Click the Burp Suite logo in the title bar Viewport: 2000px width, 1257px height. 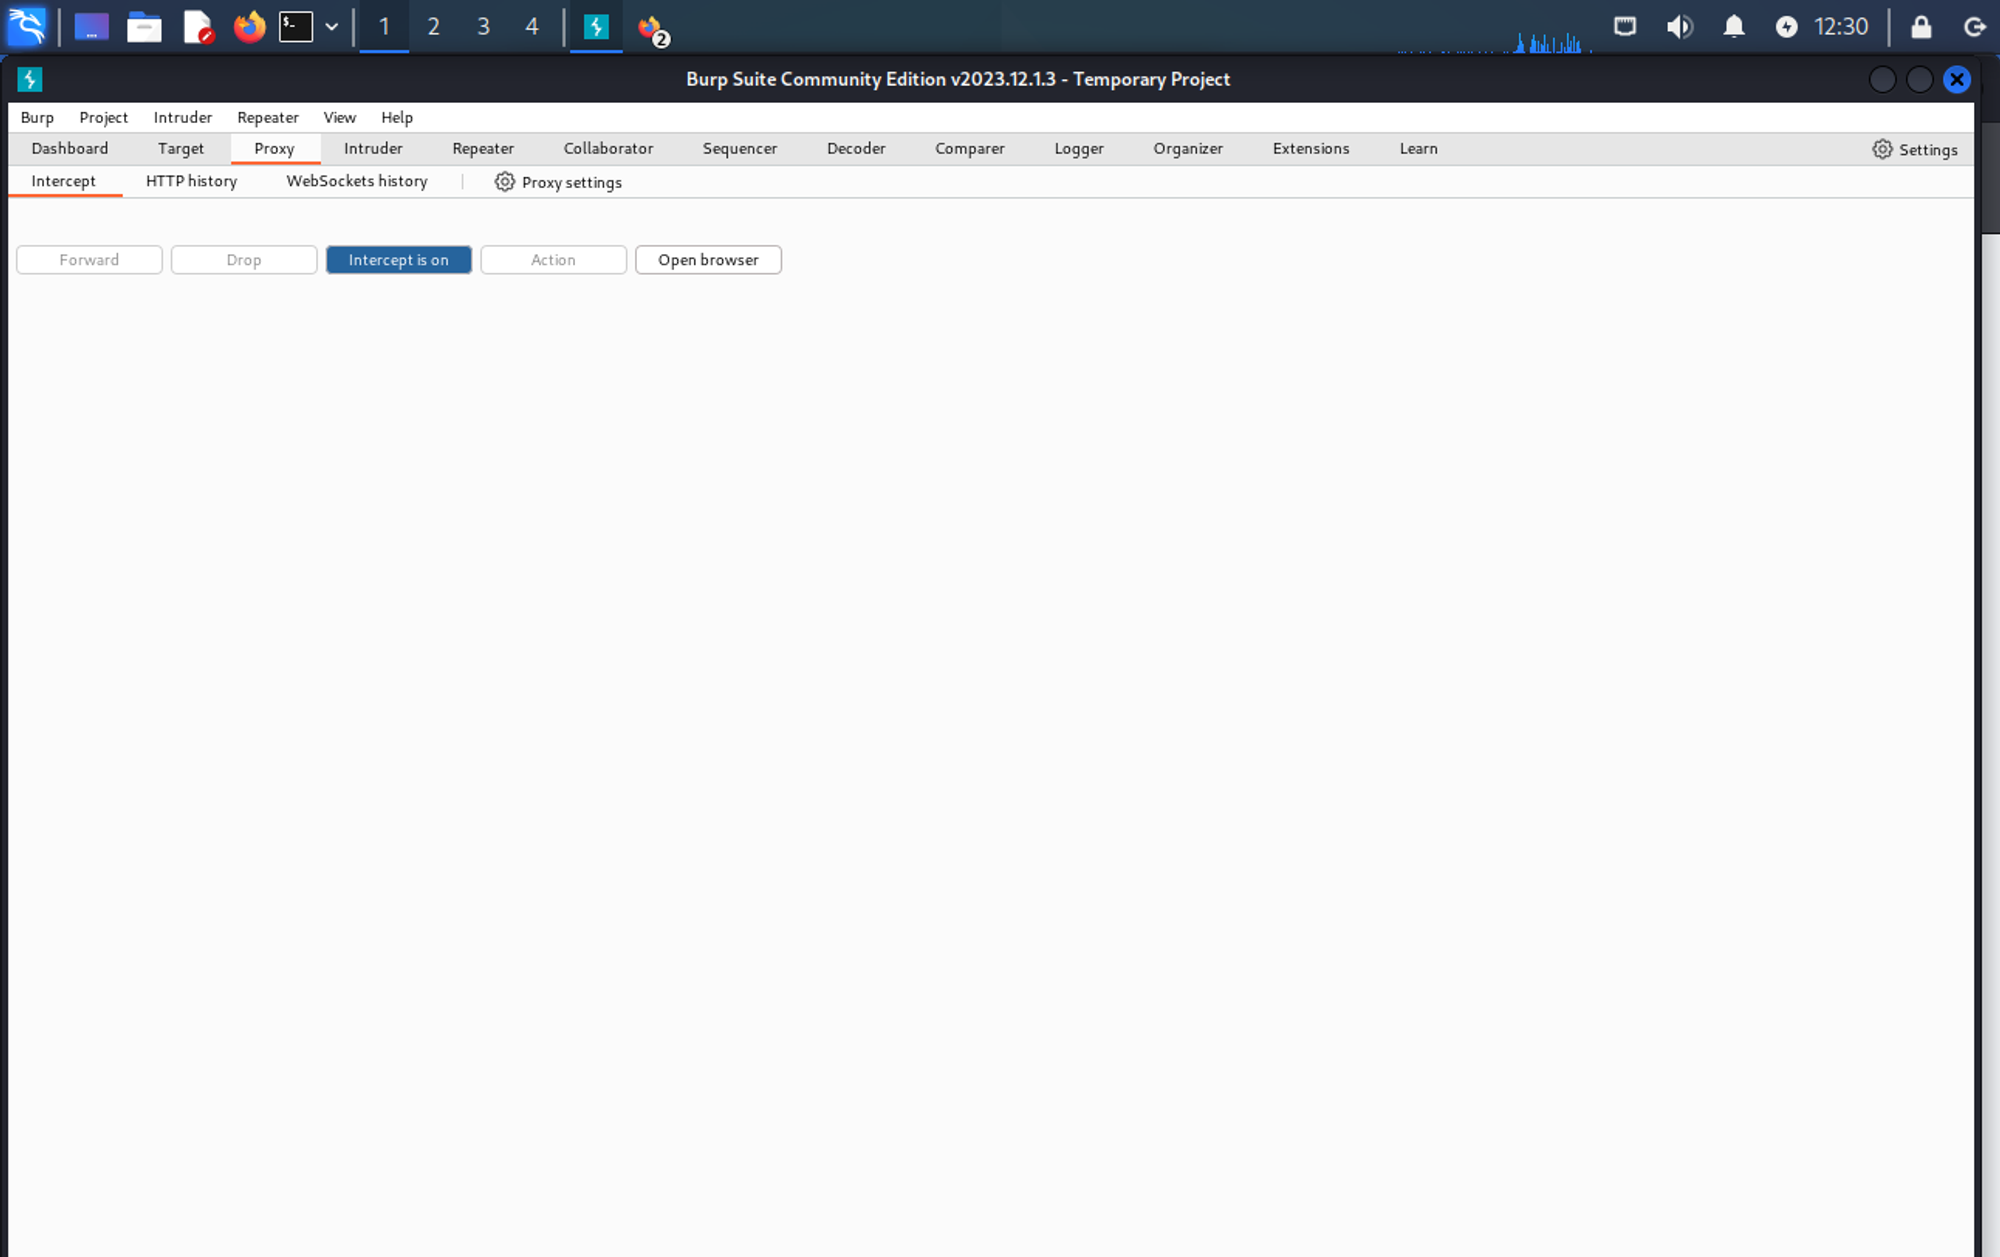30,79
